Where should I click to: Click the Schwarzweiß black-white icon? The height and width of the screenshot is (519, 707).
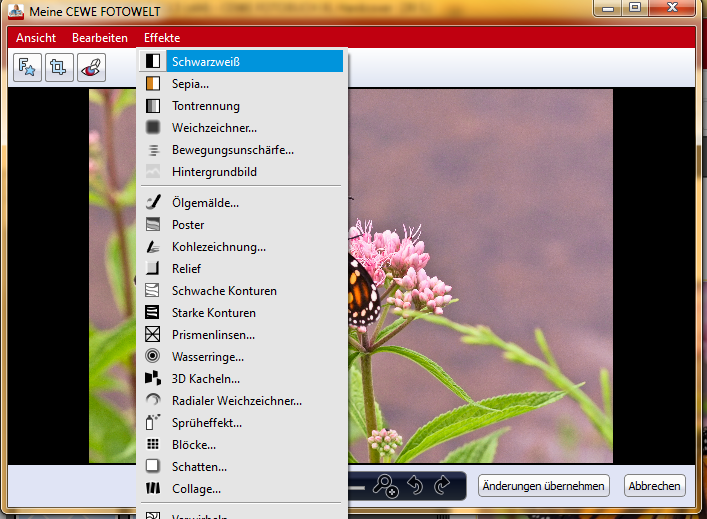[153, 61]
